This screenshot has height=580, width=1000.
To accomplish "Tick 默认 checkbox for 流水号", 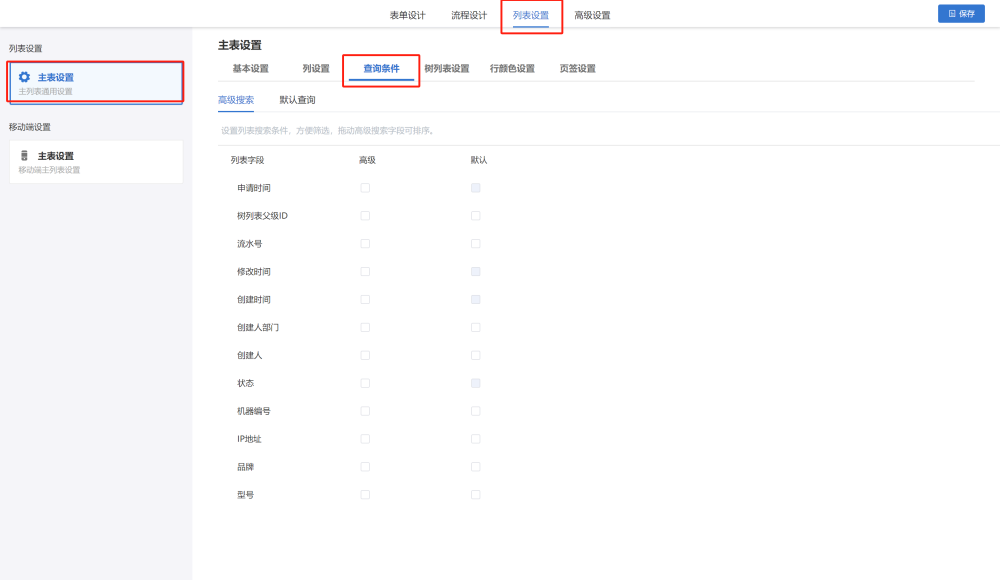I will point(476,244).
